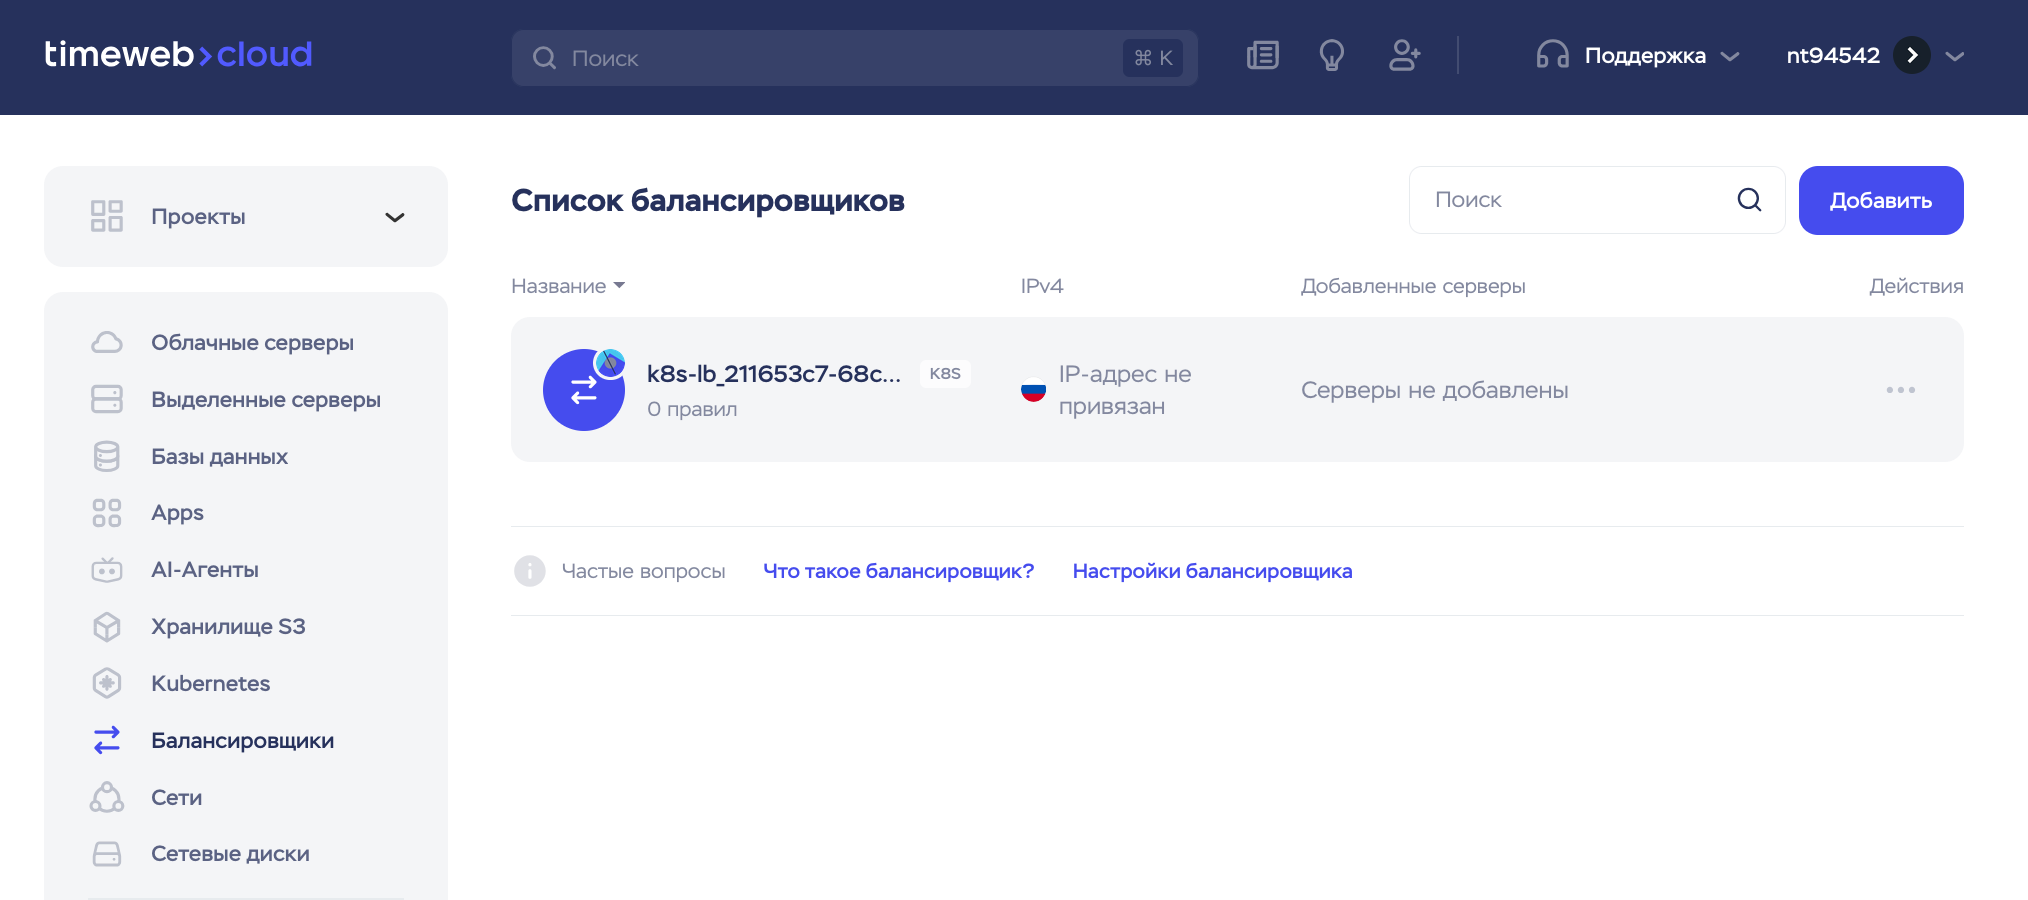Click Добавленные серверы column header

tap(1412, 286)
